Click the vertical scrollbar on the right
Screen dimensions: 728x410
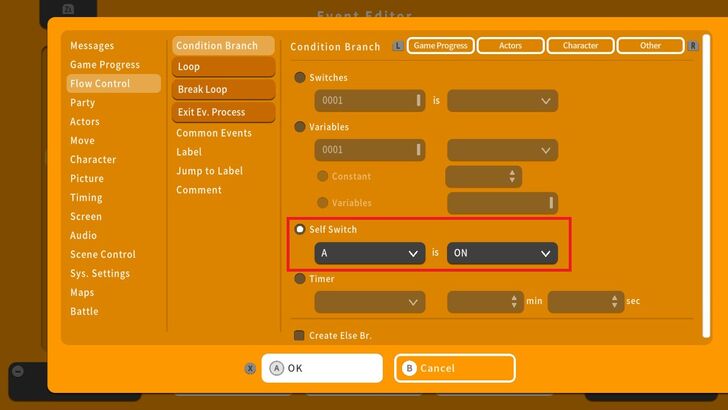[706, 186]
